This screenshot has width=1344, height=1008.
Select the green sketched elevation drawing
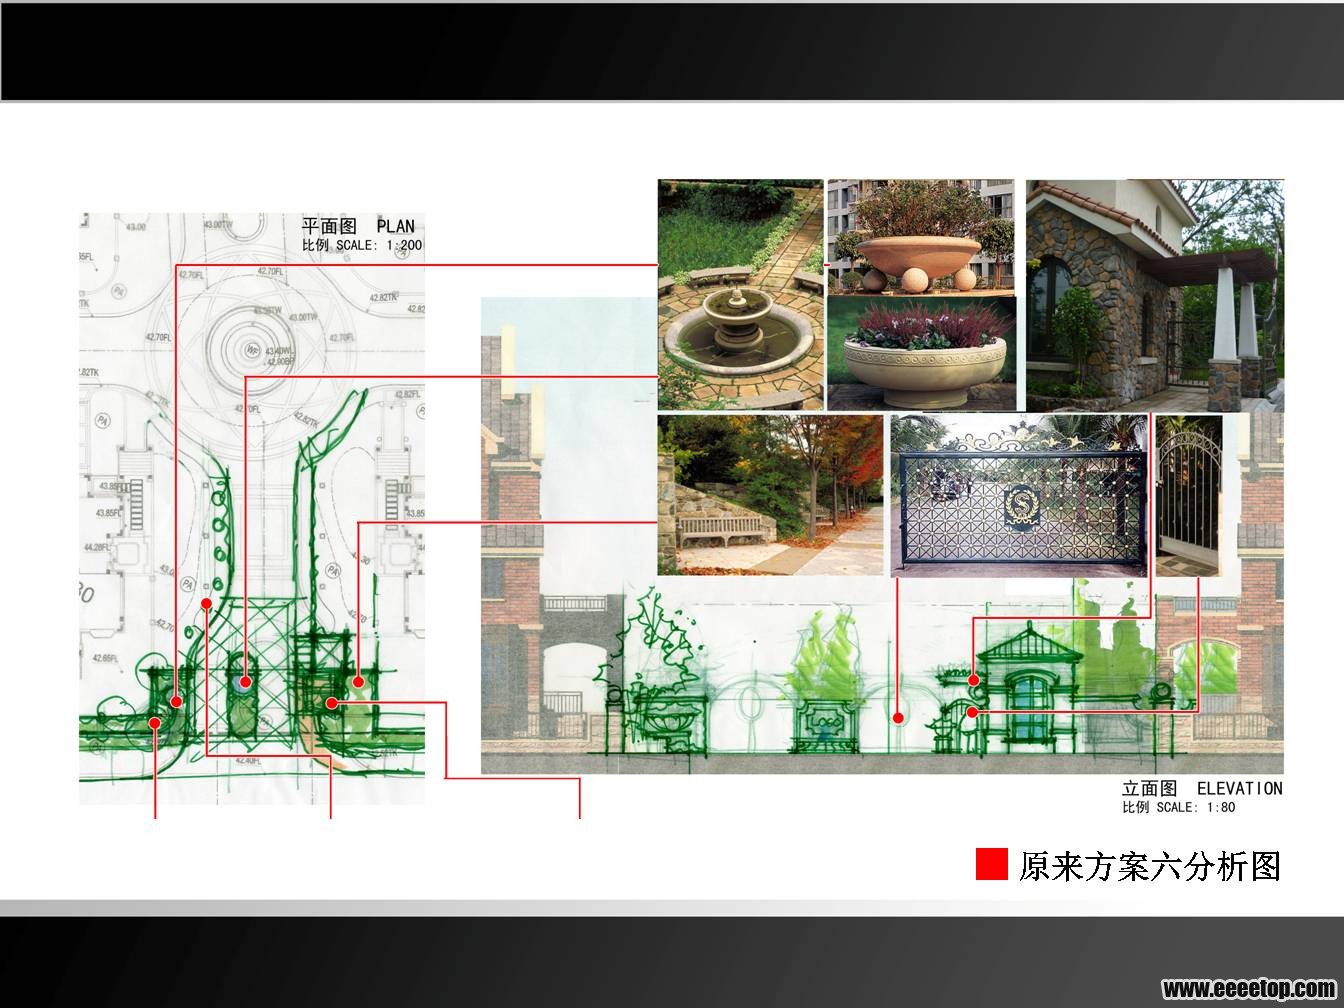point(882,535)
